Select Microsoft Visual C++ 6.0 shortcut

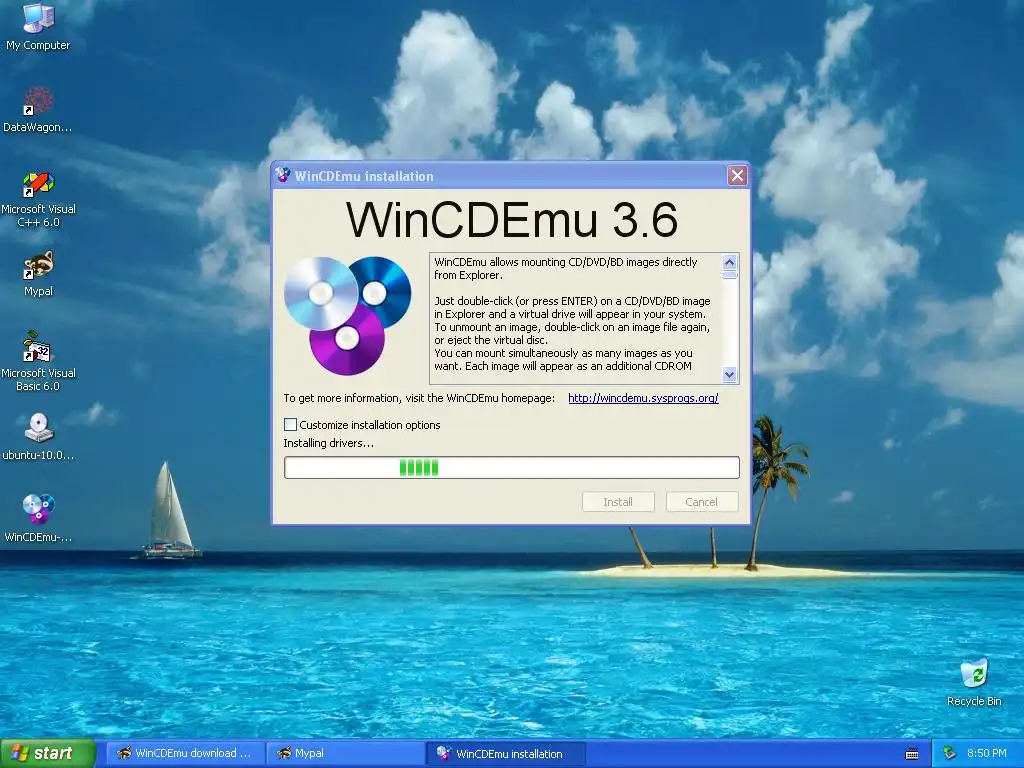click(38, 199)
